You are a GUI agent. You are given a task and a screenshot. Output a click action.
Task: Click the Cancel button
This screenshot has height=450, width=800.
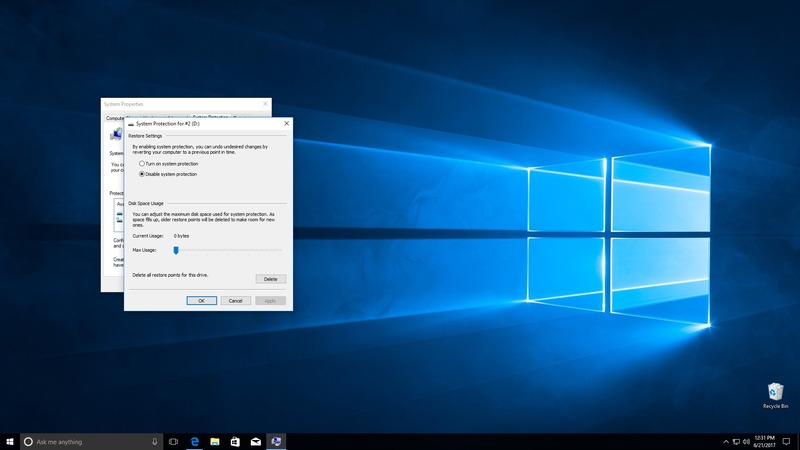click(x=235, y=300)
